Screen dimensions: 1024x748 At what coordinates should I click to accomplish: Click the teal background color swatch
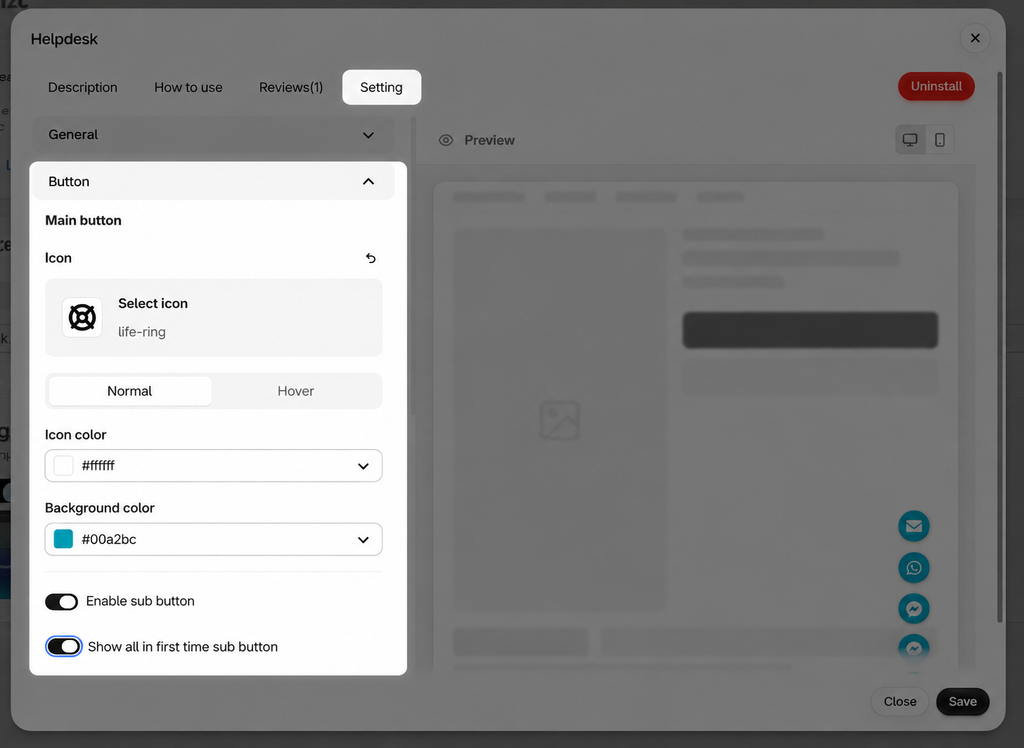(63, 540)
